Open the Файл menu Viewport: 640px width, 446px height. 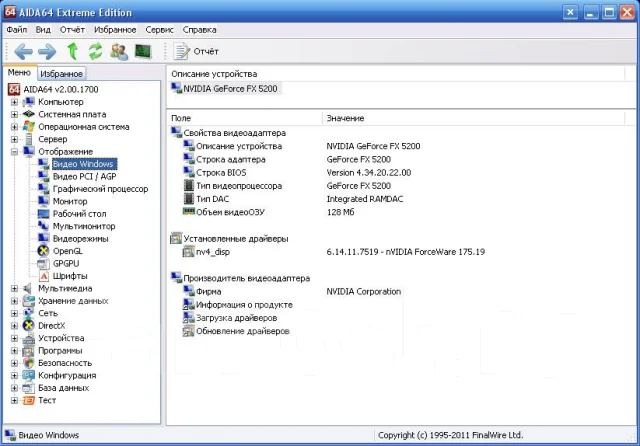tap(17, 30)
